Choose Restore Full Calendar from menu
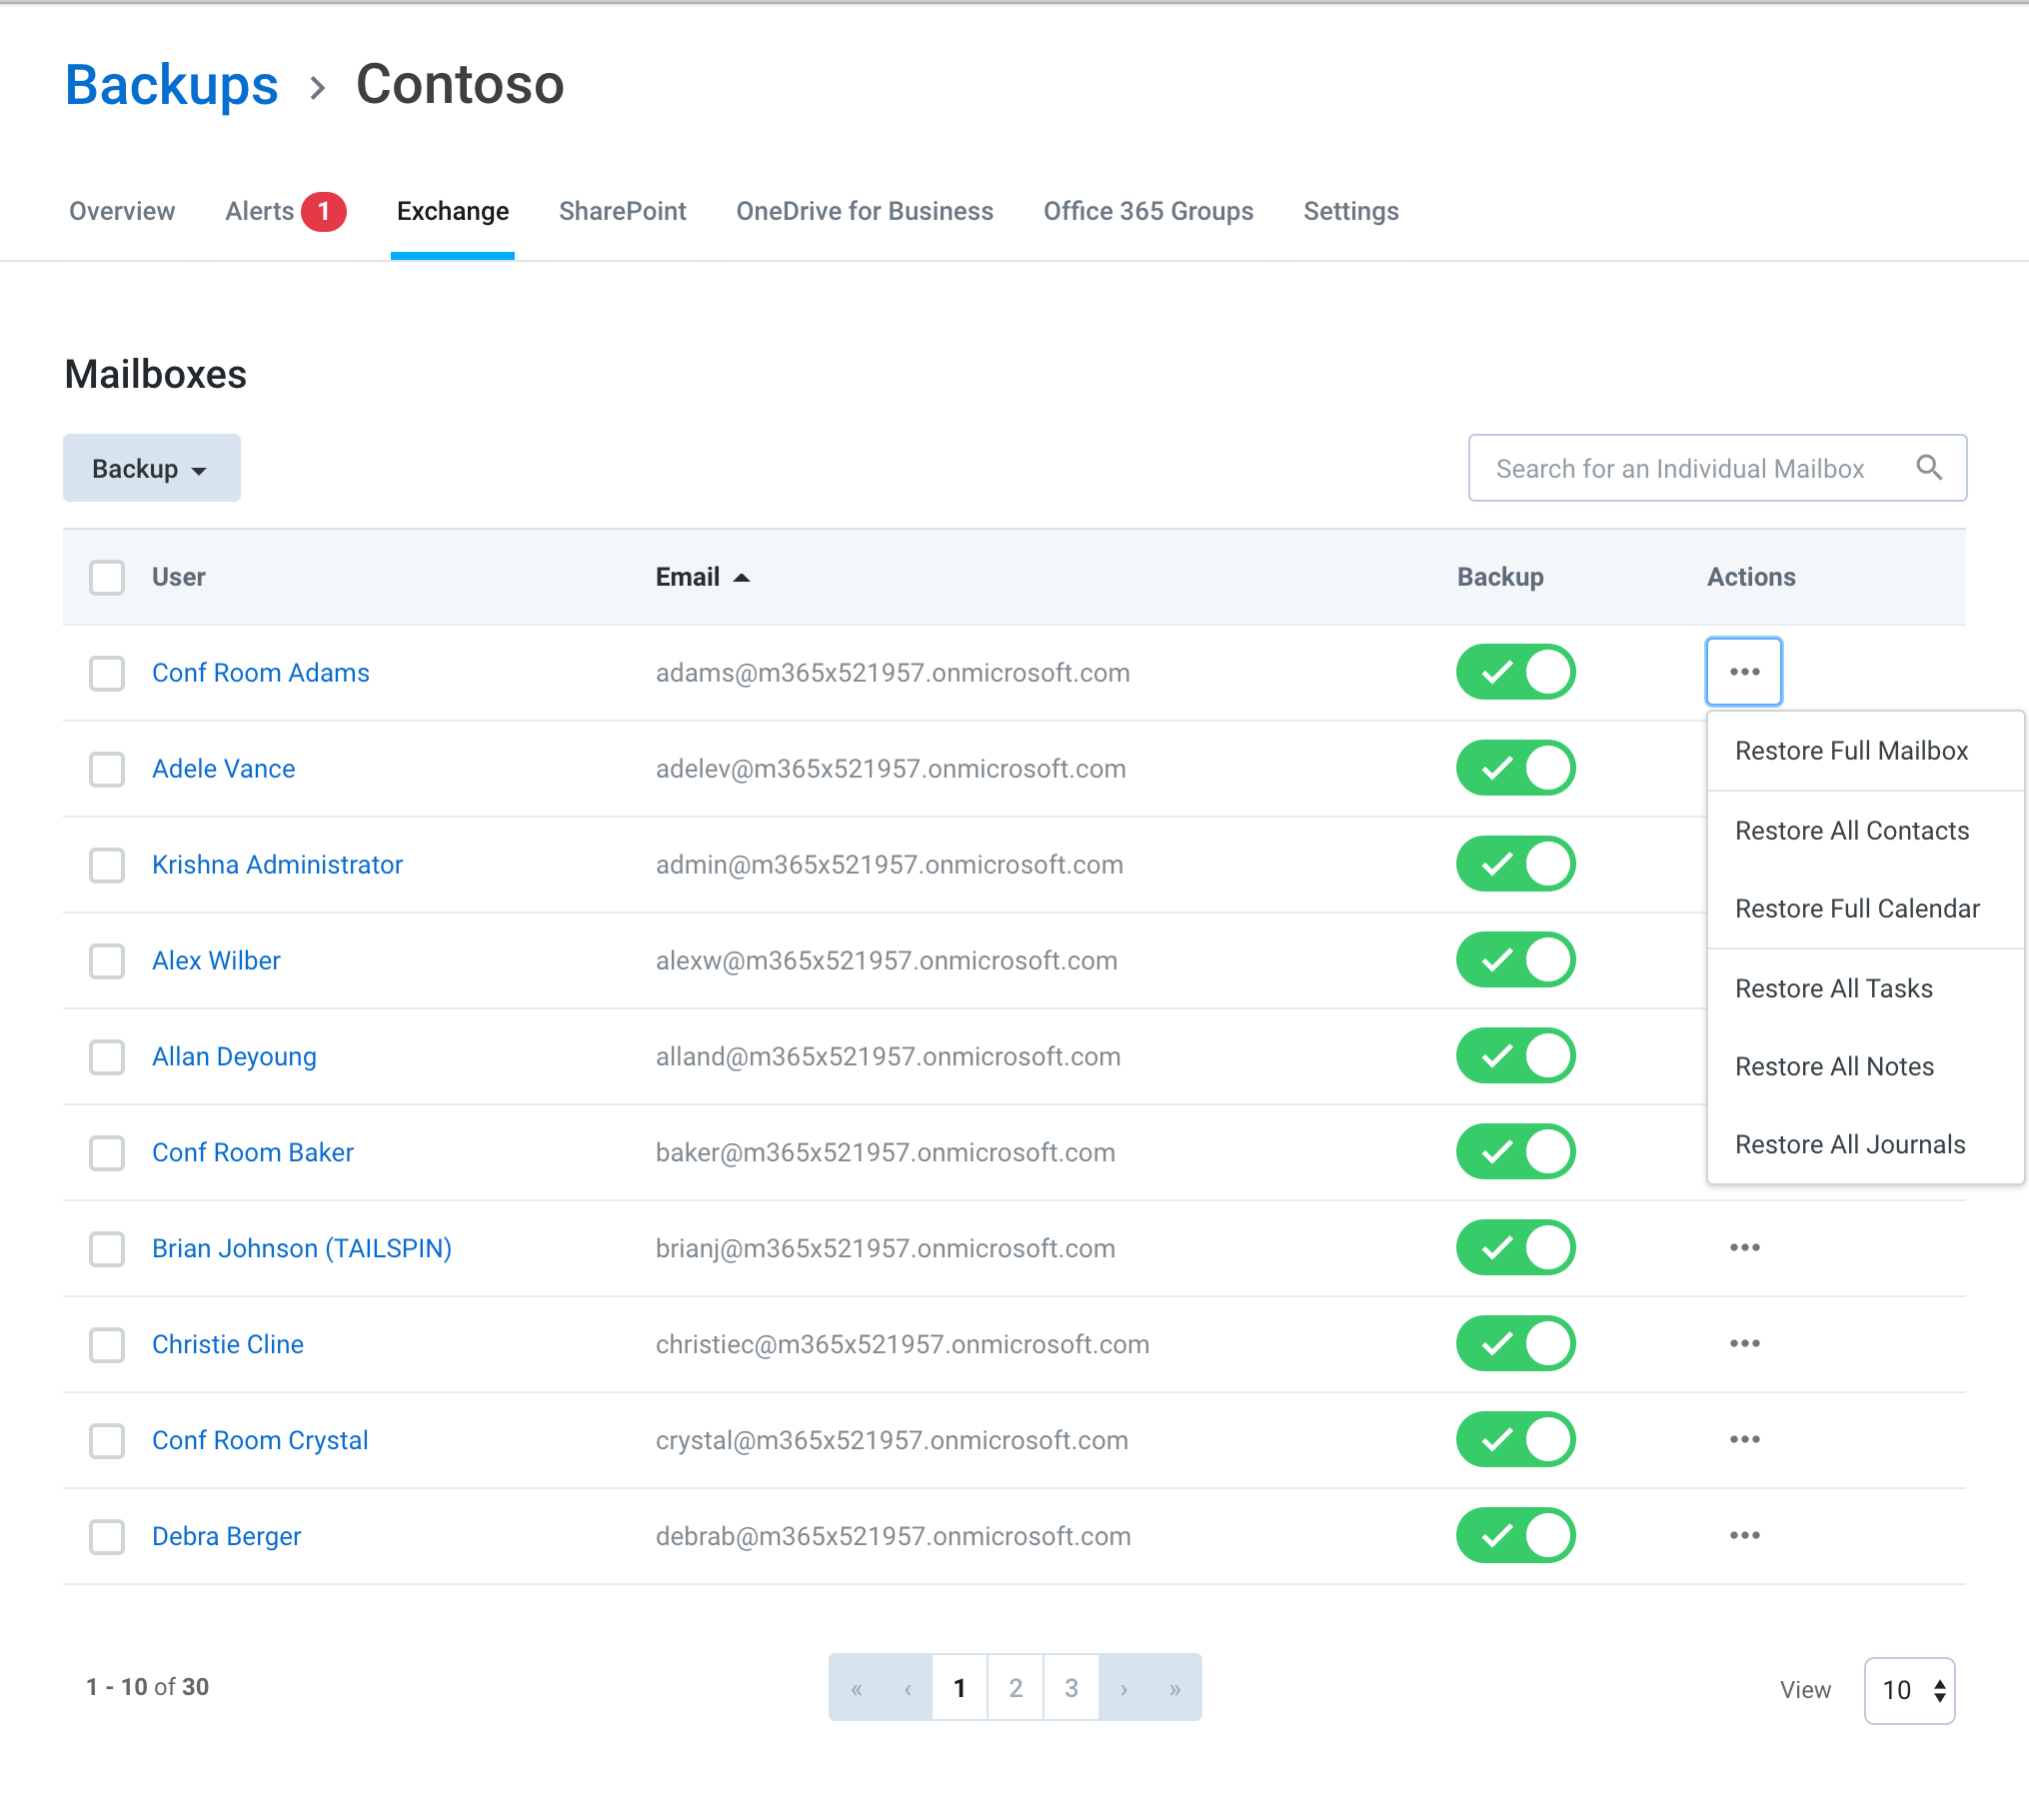Viewport: 2029px width, 1820px height. (x=1865, y=909)
